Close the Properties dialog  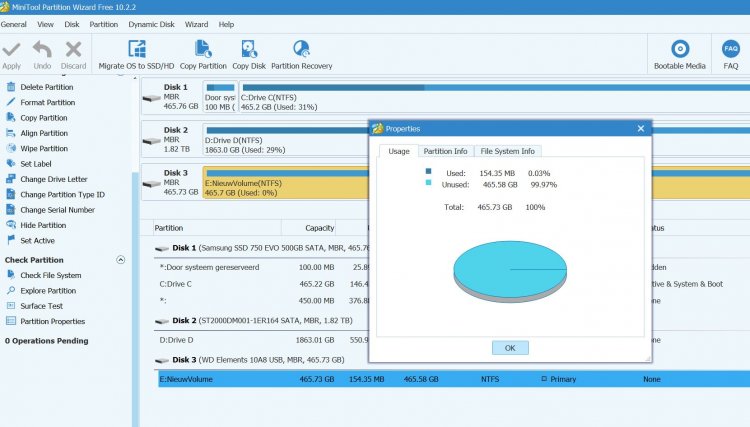[x=640, y=128]
